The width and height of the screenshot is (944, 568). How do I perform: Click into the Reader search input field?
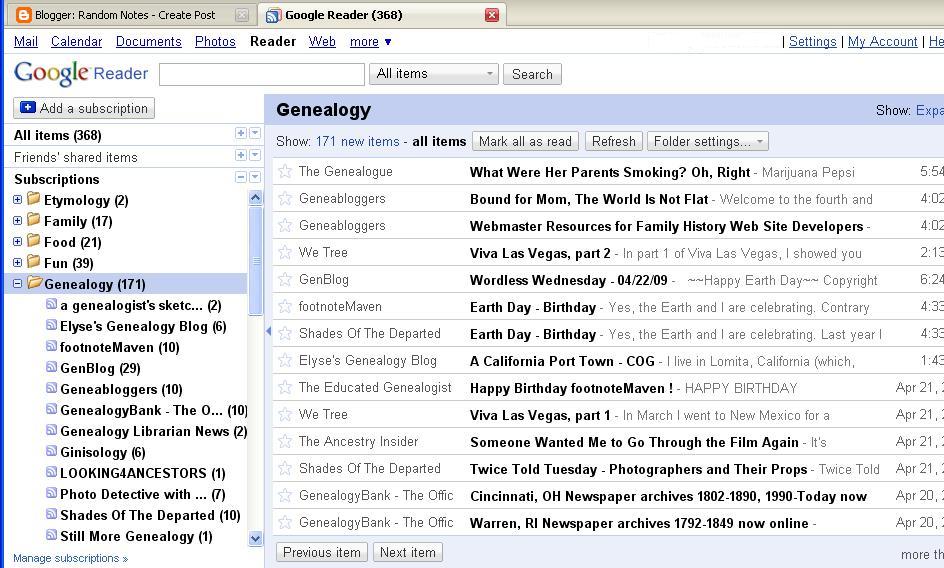262,74
